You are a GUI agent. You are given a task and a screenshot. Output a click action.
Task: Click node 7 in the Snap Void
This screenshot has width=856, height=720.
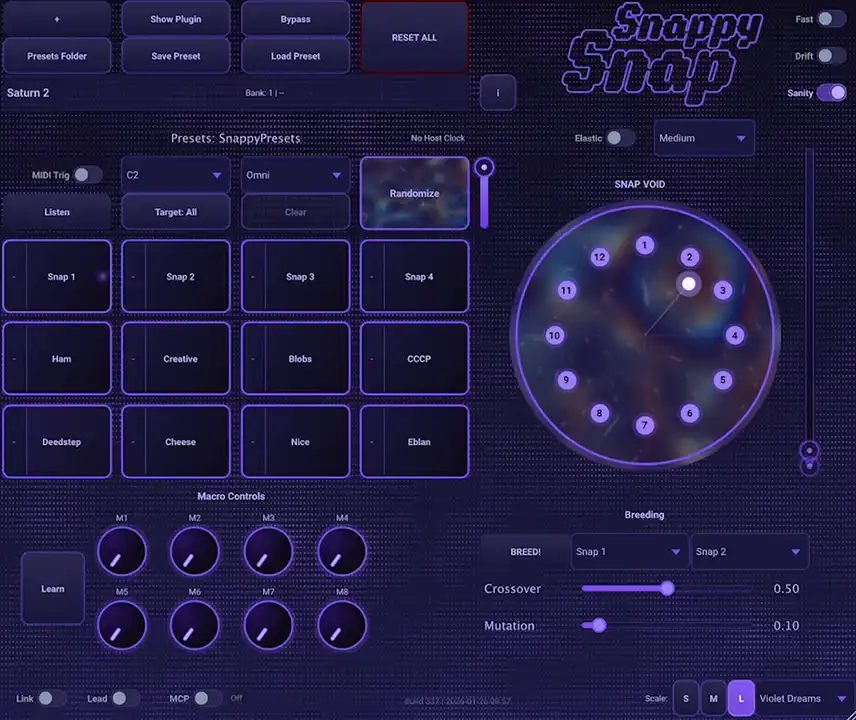[645, 426]
